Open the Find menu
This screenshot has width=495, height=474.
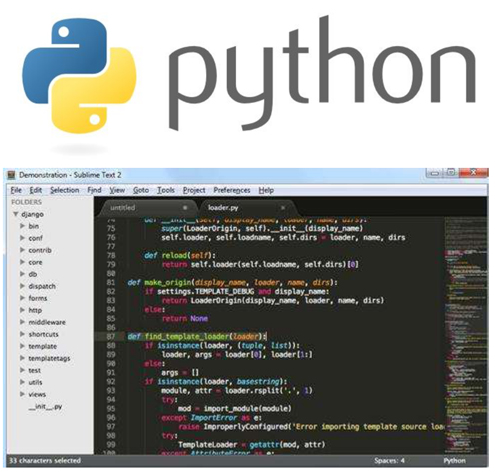pyautogui.click(x=94, y=190)
